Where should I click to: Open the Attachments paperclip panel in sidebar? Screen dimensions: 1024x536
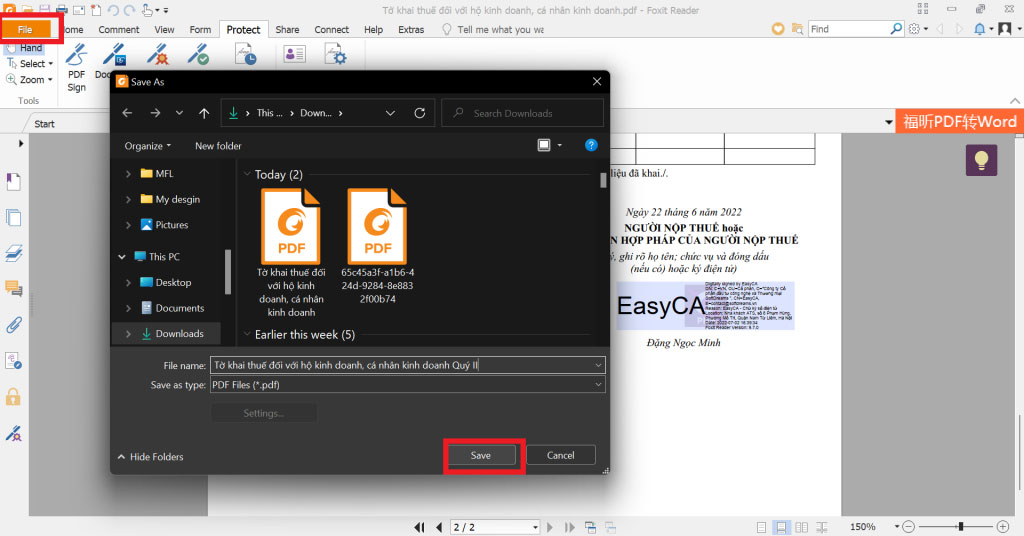click(x=14, y=324)
